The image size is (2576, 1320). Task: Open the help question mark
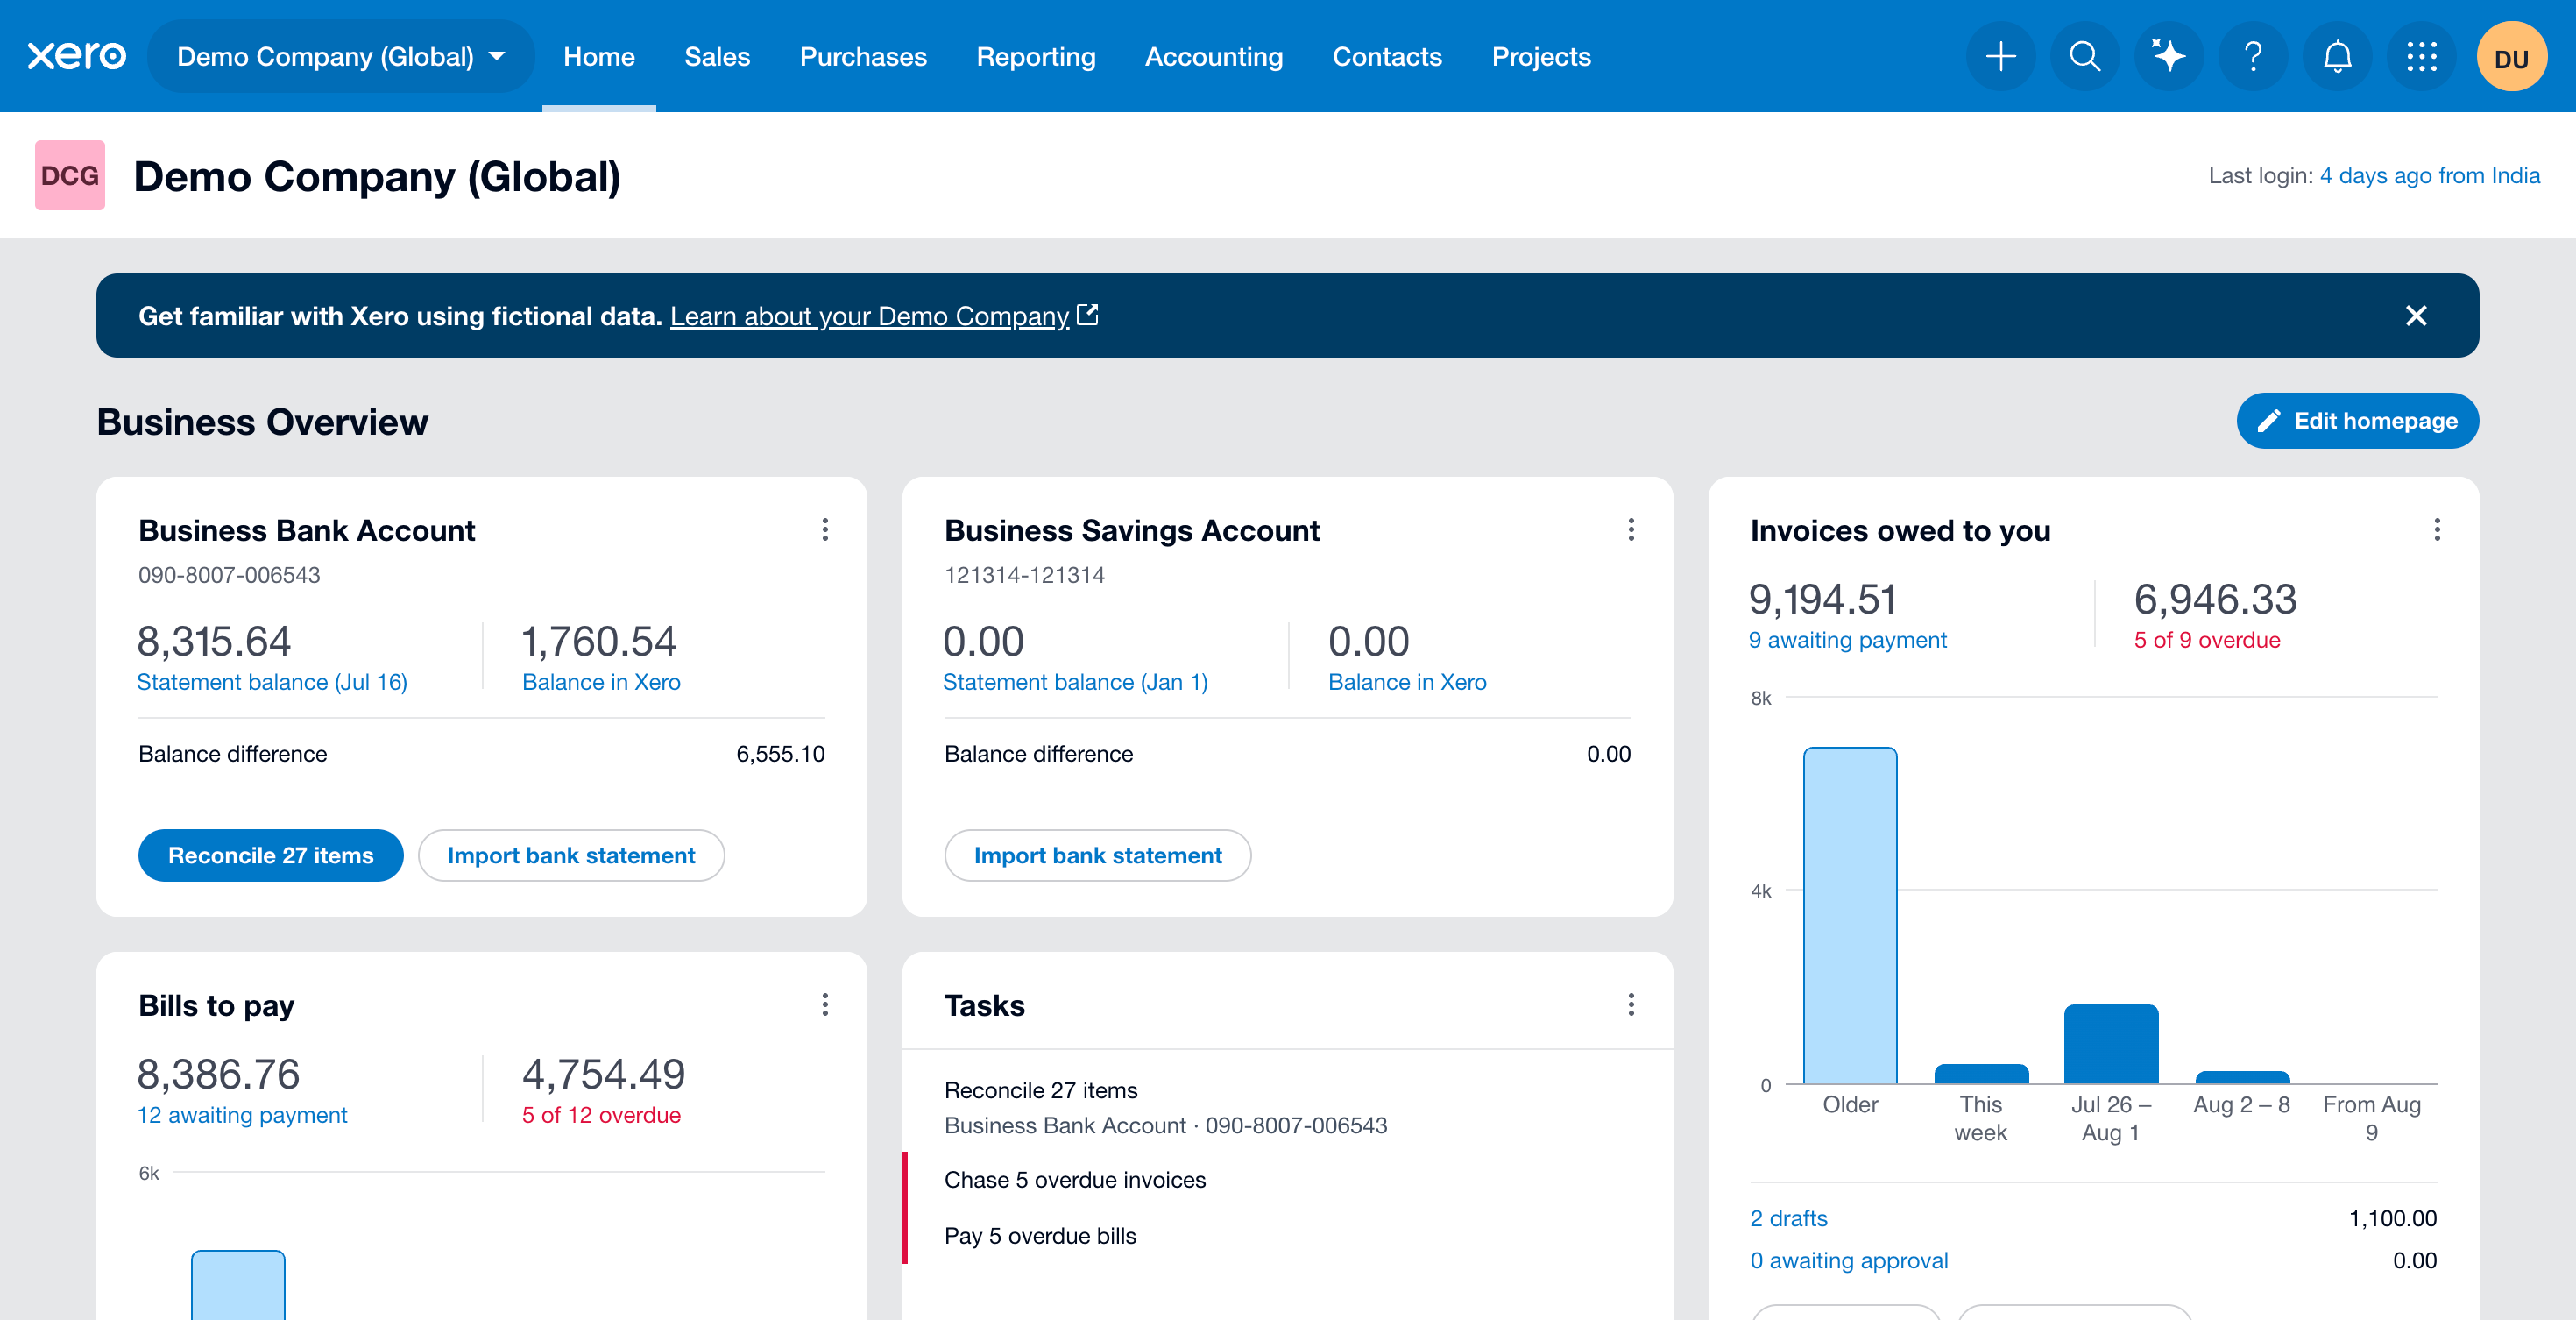2253,56
